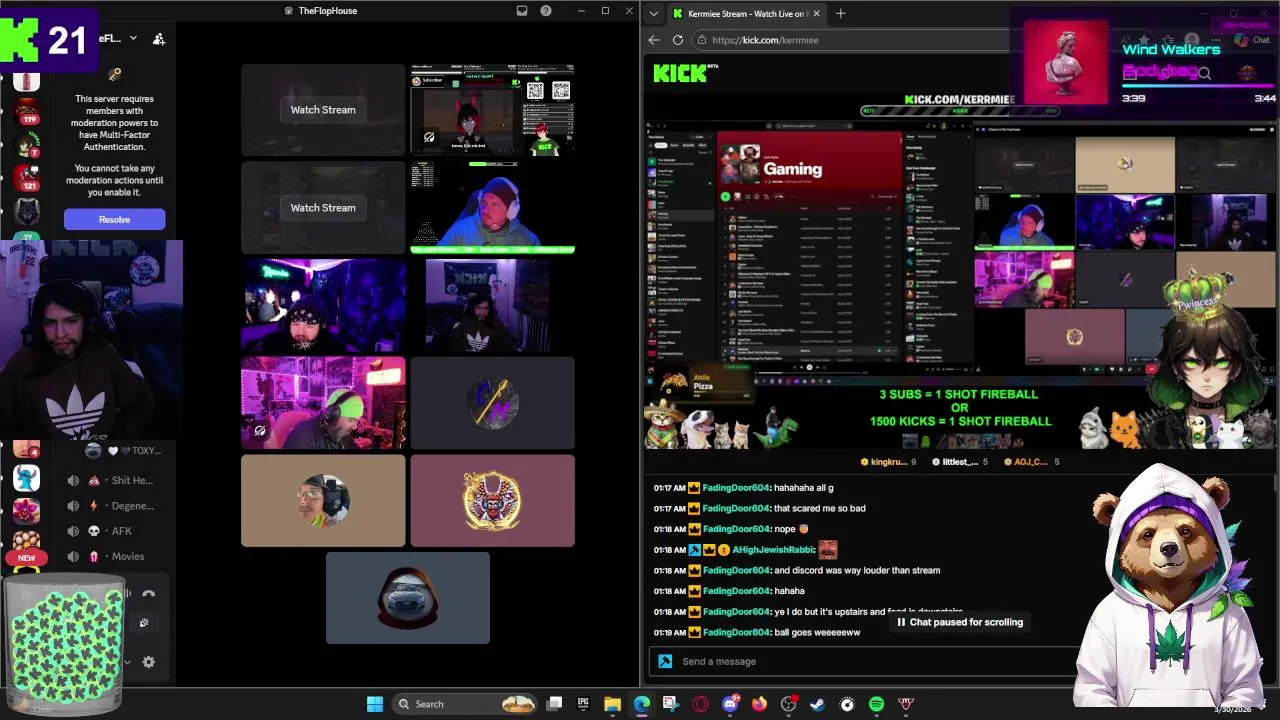Select the car avatar participant tile
This screenshot has height=720, width=1280.
(x=408, y=598)
